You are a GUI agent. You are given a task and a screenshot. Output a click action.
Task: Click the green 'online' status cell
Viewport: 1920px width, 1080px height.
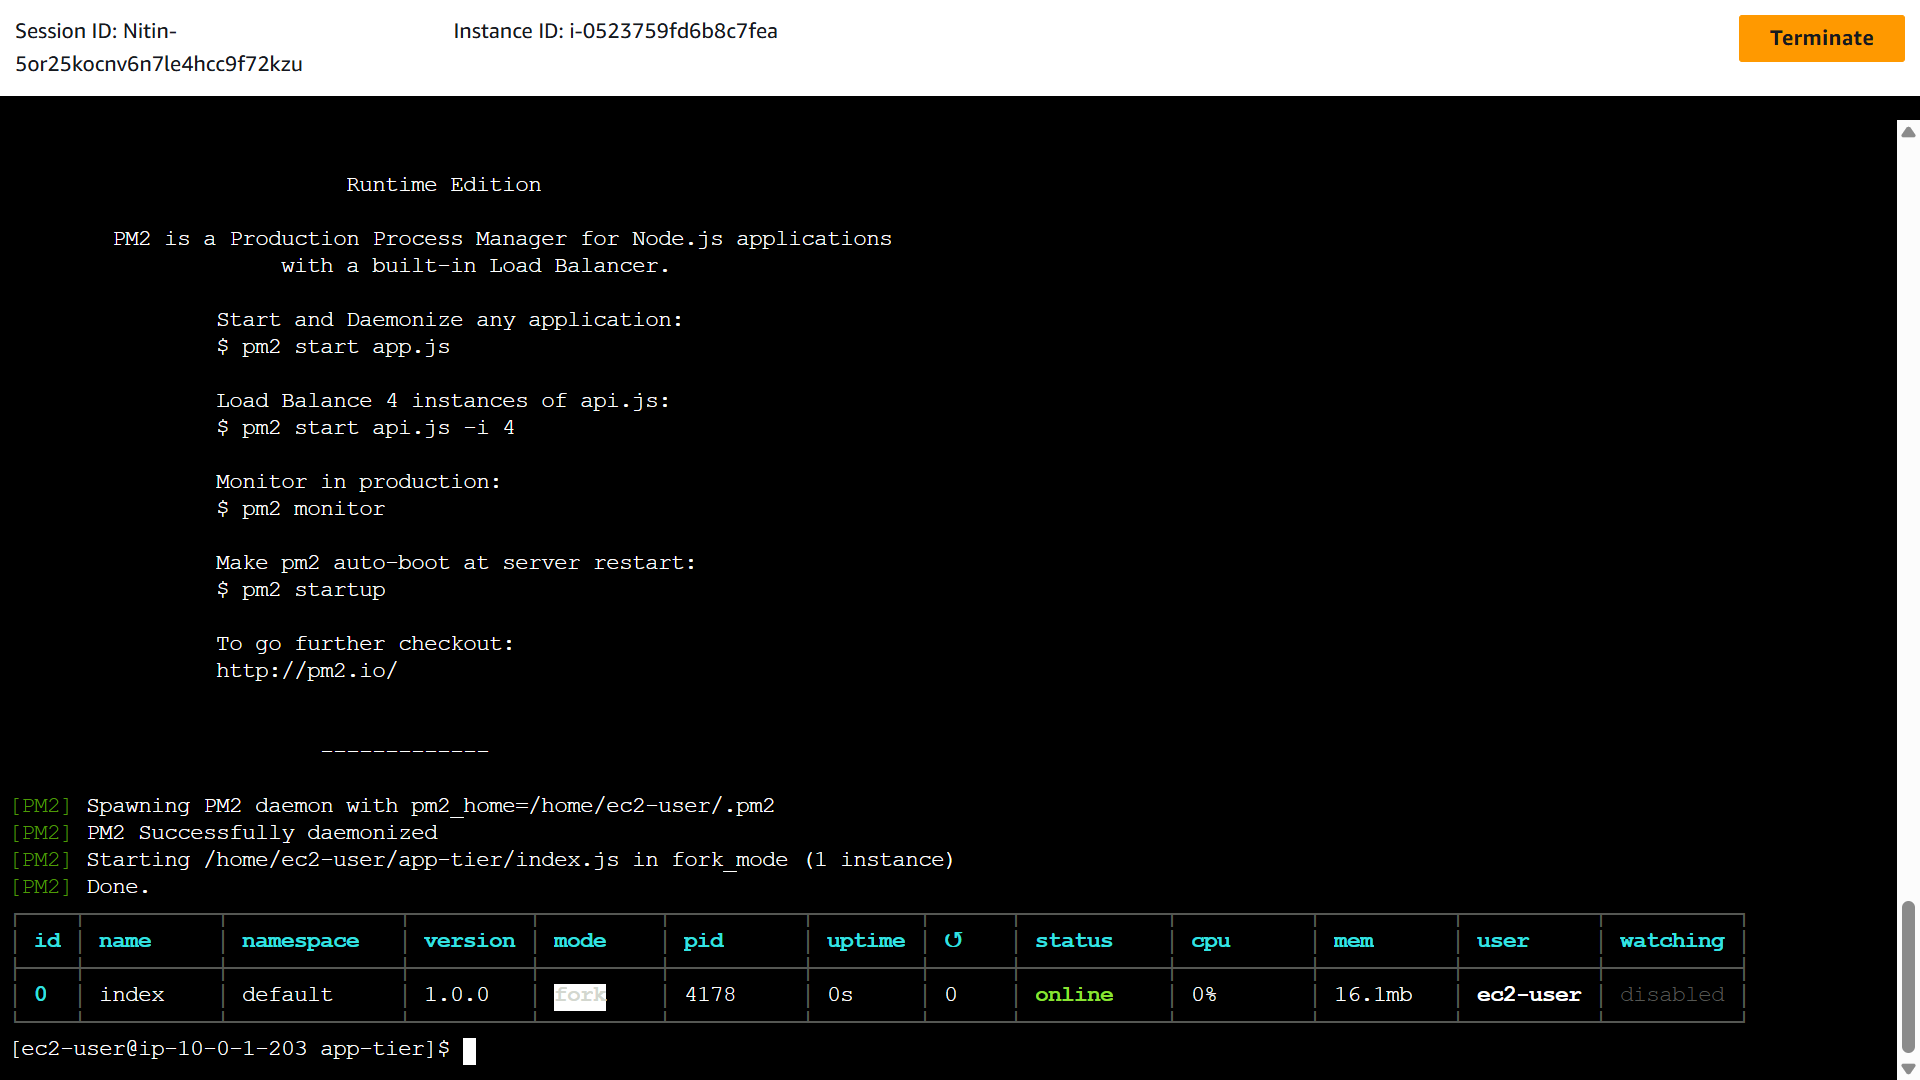tap(1074, 995)
